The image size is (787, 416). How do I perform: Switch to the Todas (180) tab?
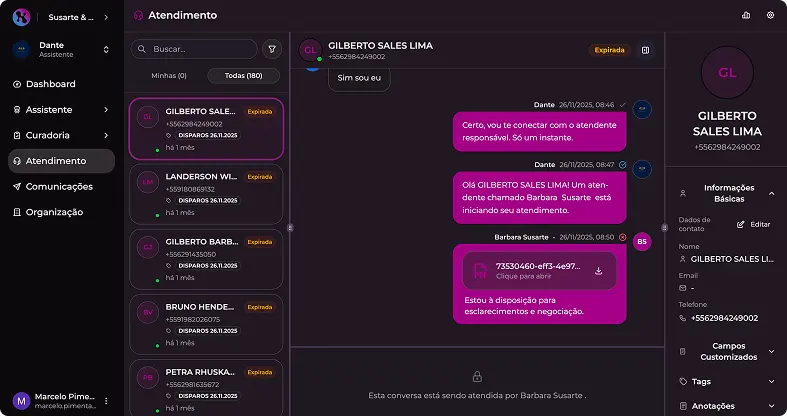point(243,76)
